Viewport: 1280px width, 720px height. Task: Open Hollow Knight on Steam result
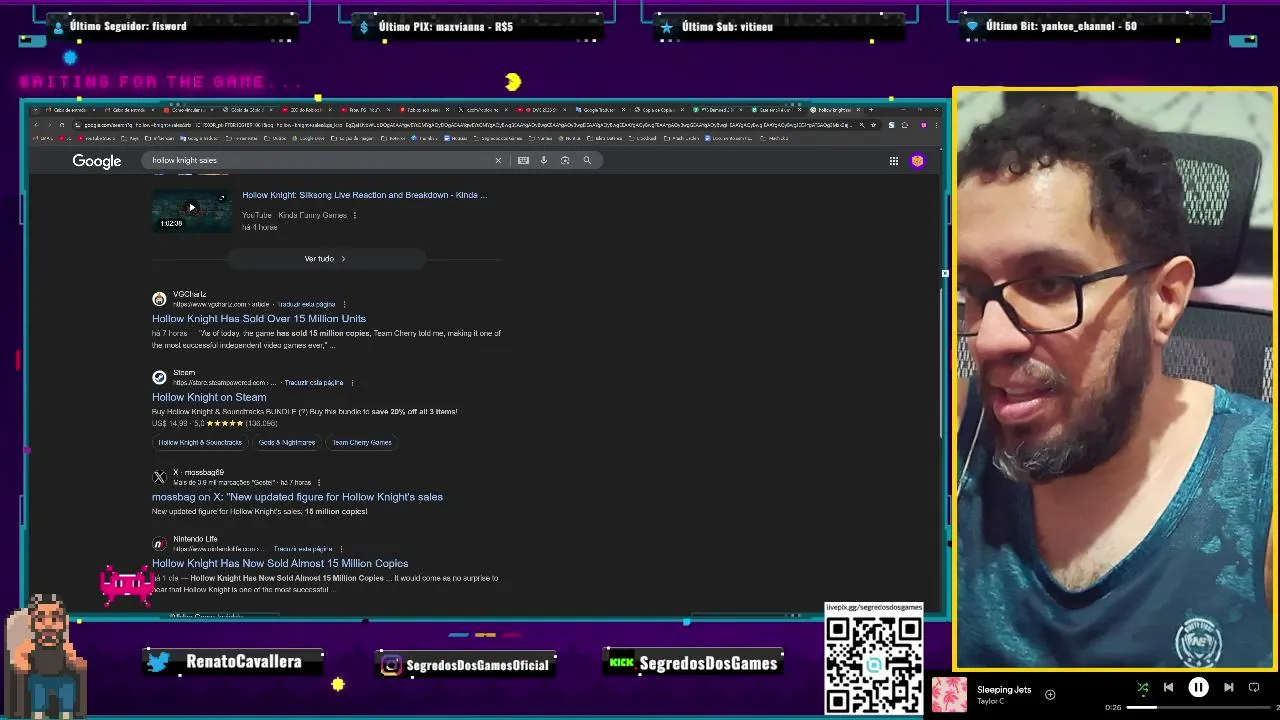pyautogui.click(x=209, y=397)
